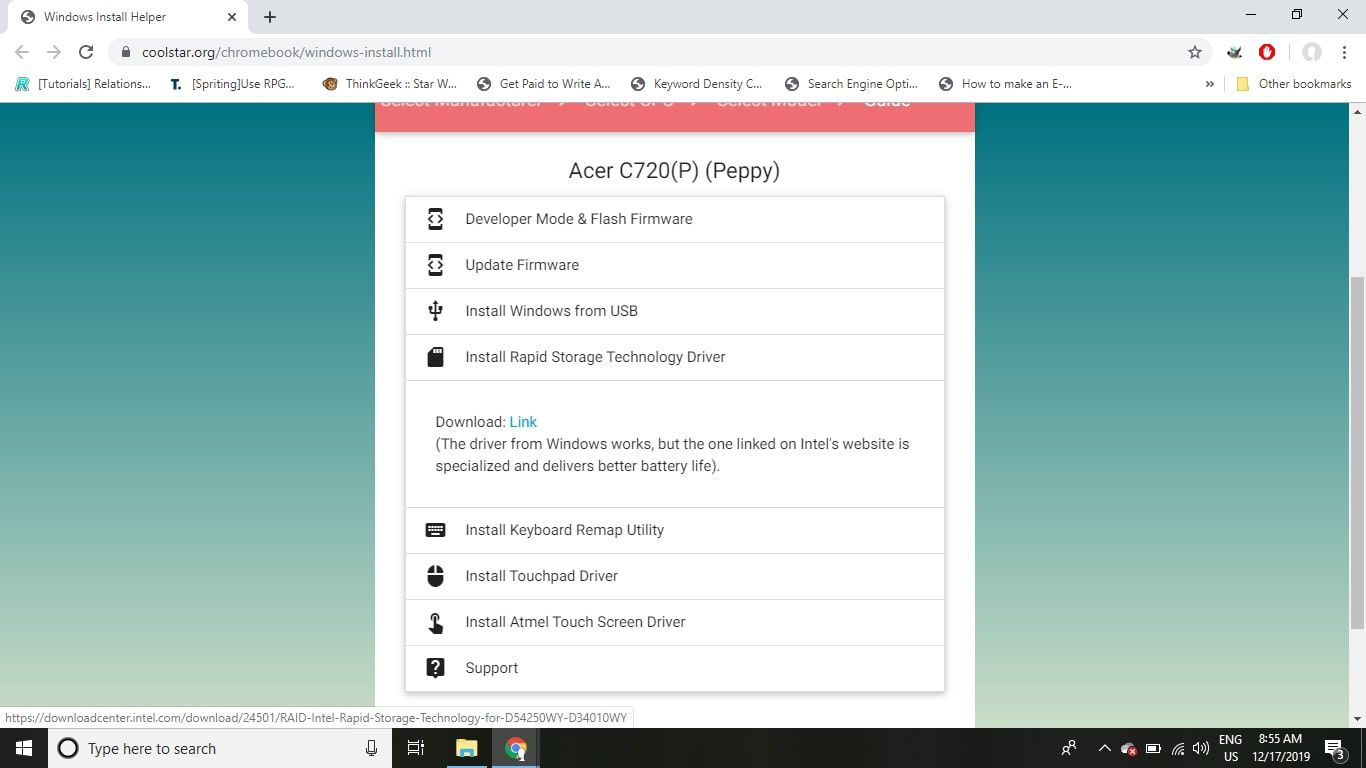Image resolution: width=1366 pixels, height=768 pixels.
Task: Open the [Tutorials] Relations bookmark
Action: pos(84,84)
